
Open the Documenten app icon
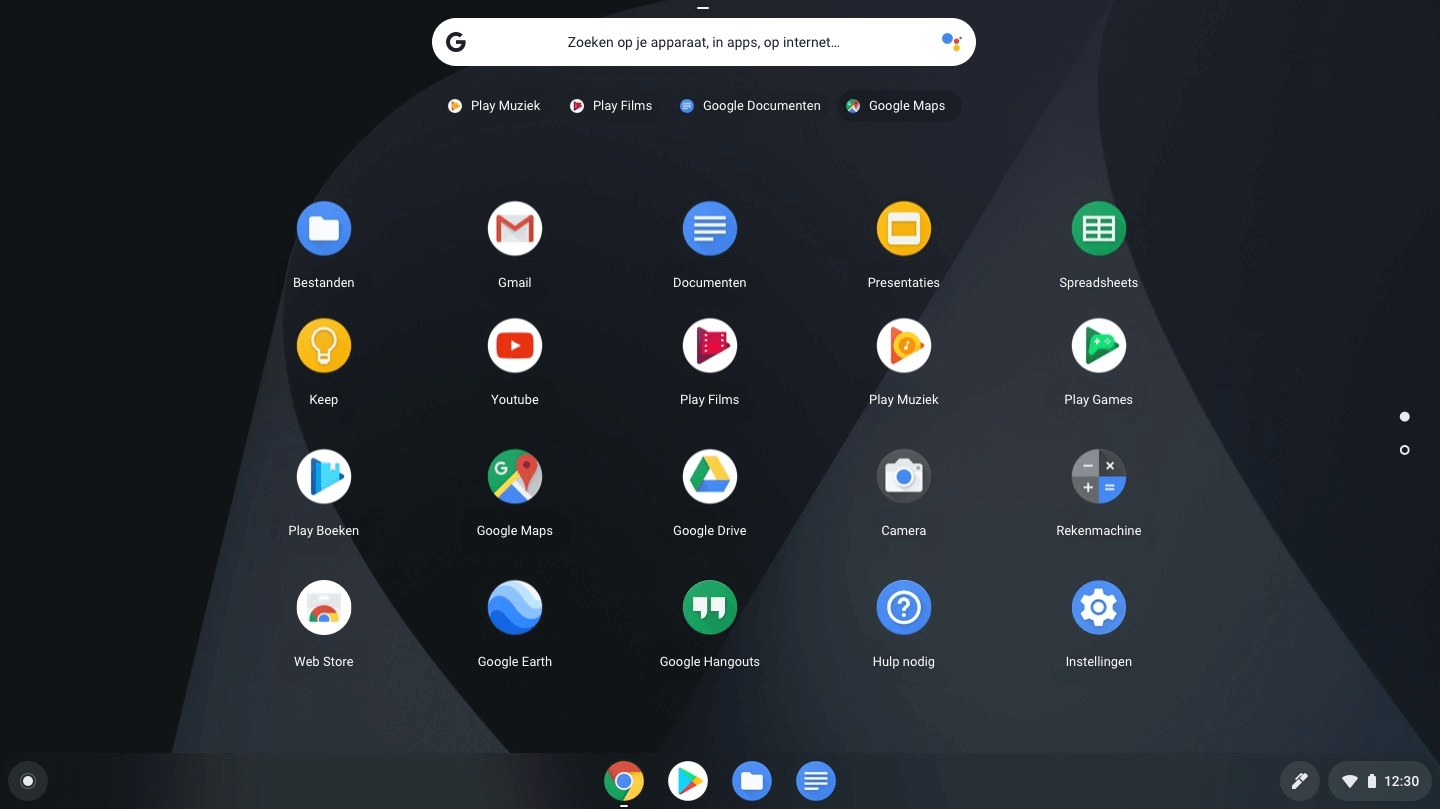[709, 229]
